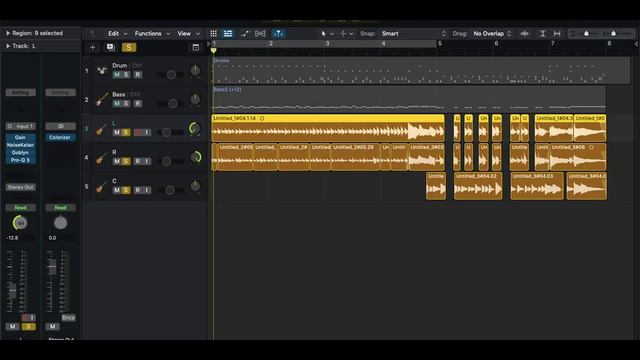Open the Gain plugin slot
Viewport: 640px width, 360px height.
pyautogui.click(x=20, y=138)
